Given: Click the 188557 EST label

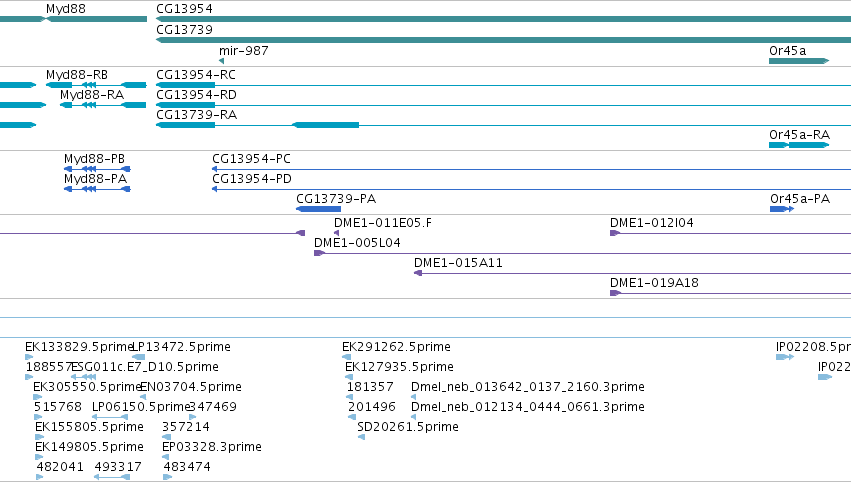Looking at the screenshot, I should click(x=49, y=367).
